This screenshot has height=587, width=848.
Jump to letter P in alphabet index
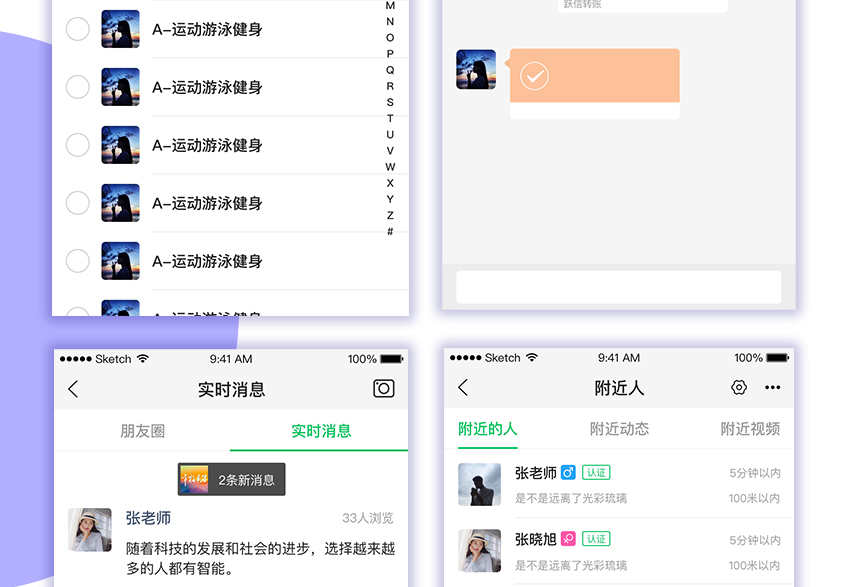pyautogui.click(x=390, y=54)
